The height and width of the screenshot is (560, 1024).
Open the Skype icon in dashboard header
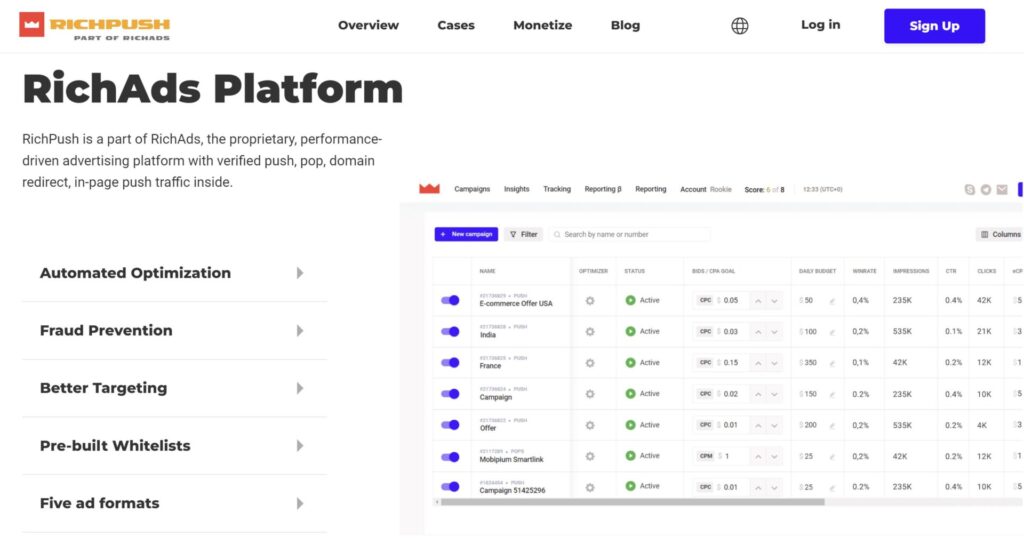click(970, 189)
